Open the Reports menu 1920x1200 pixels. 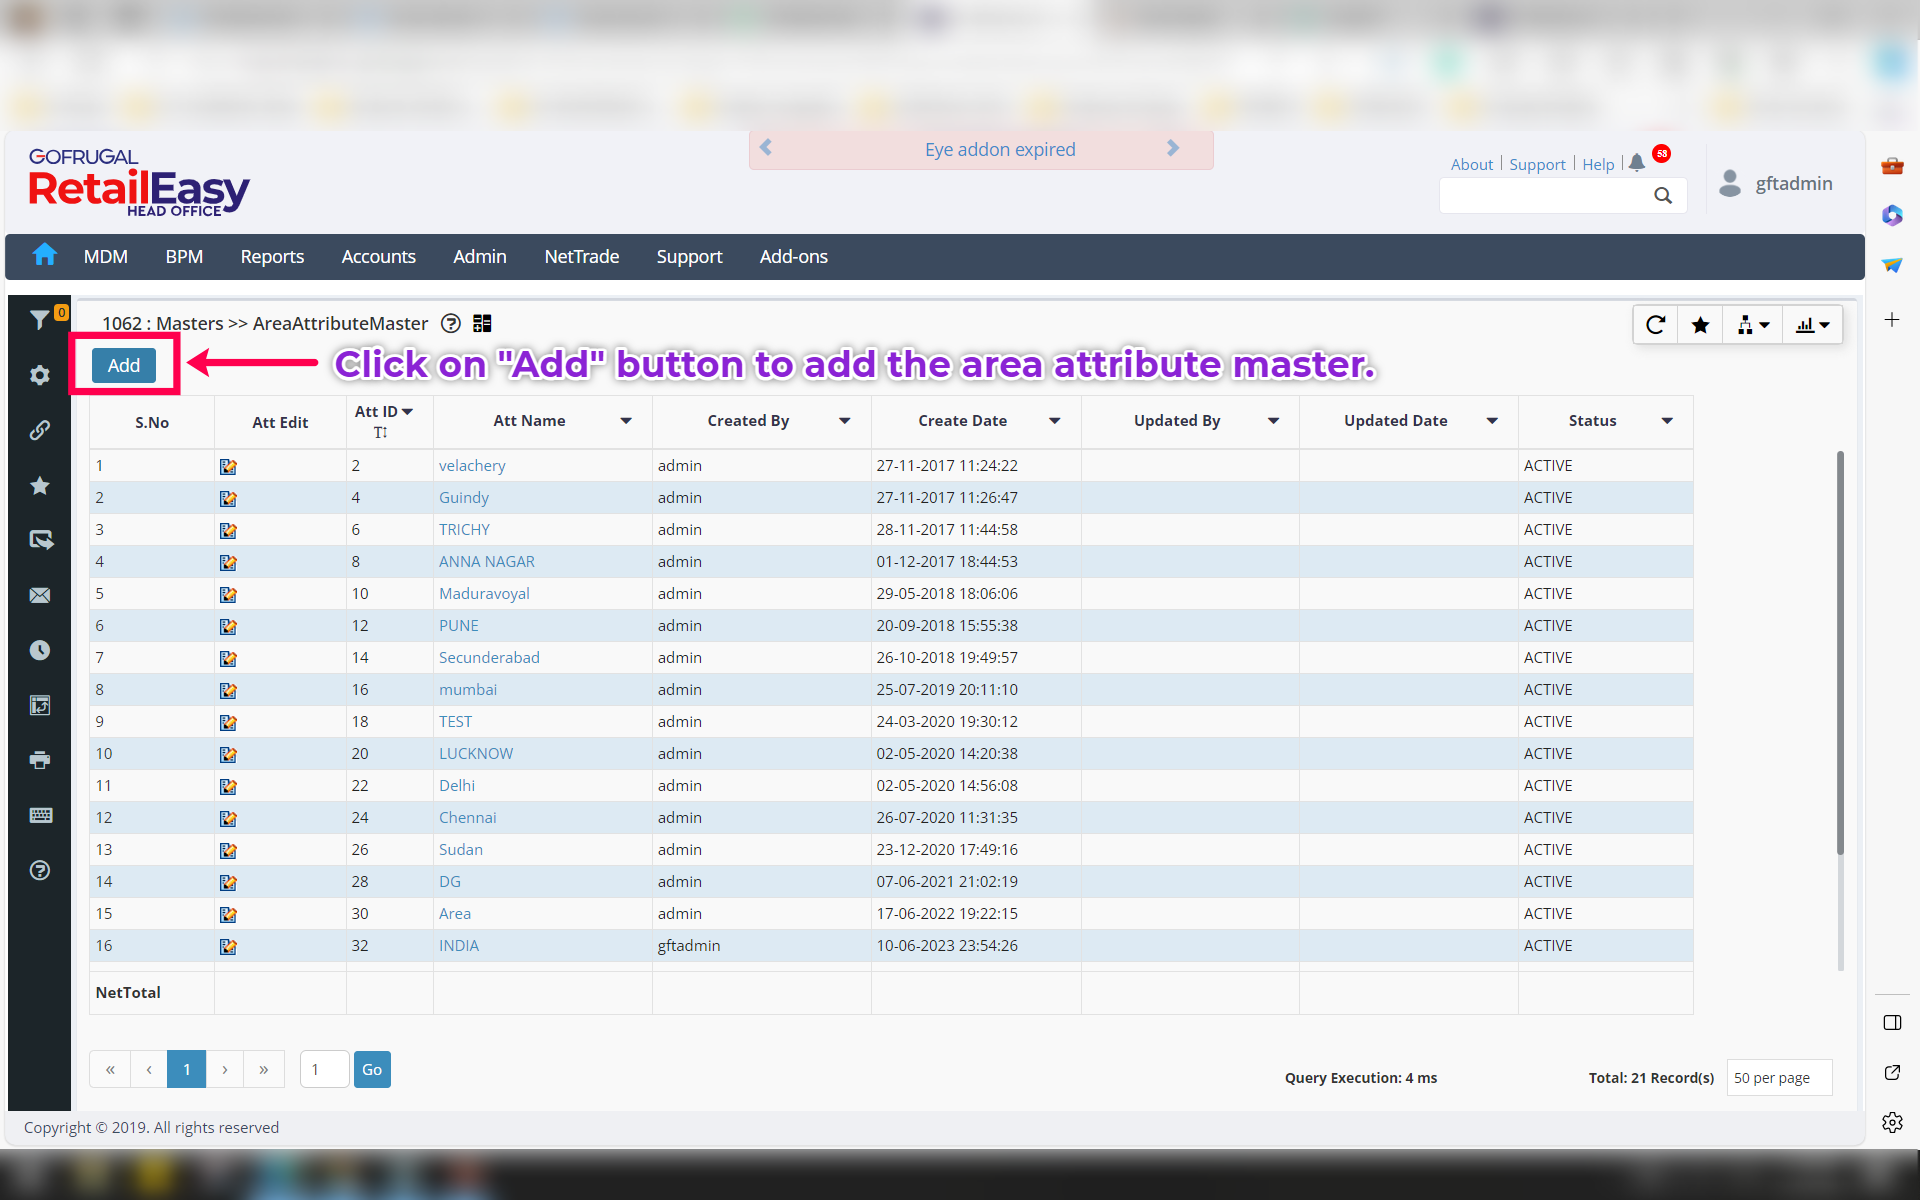click(x=272, y=257)
